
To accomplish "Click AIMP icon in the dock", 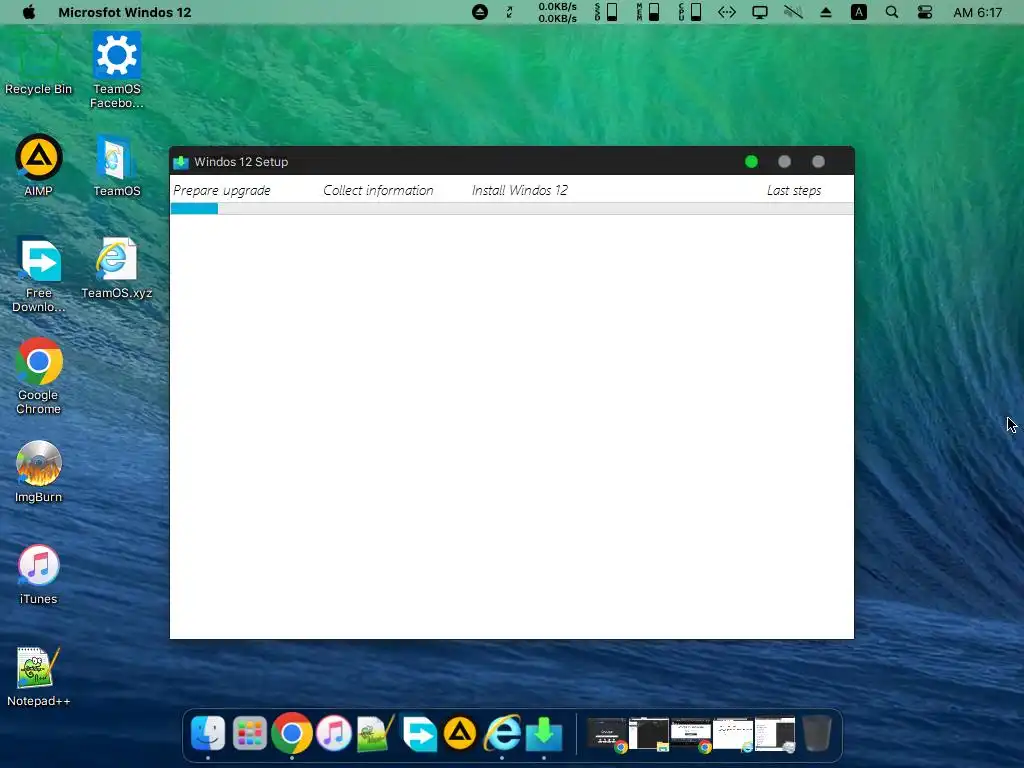I will tap(460, 733).
